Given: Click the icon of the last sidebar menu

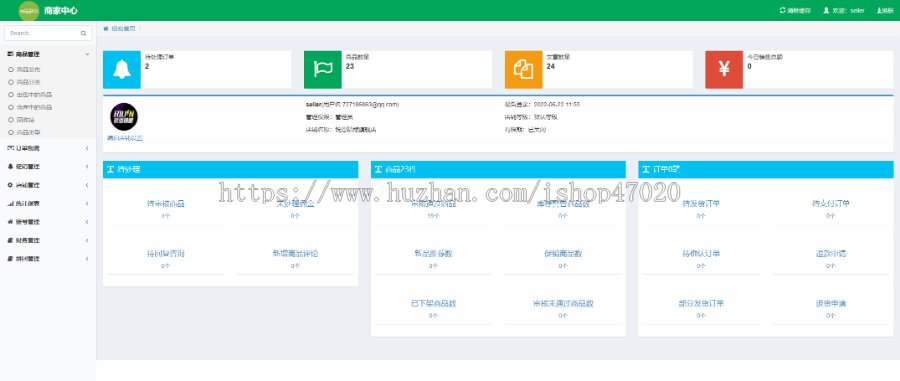Looking at the screenshot, I should pos(10,258).
